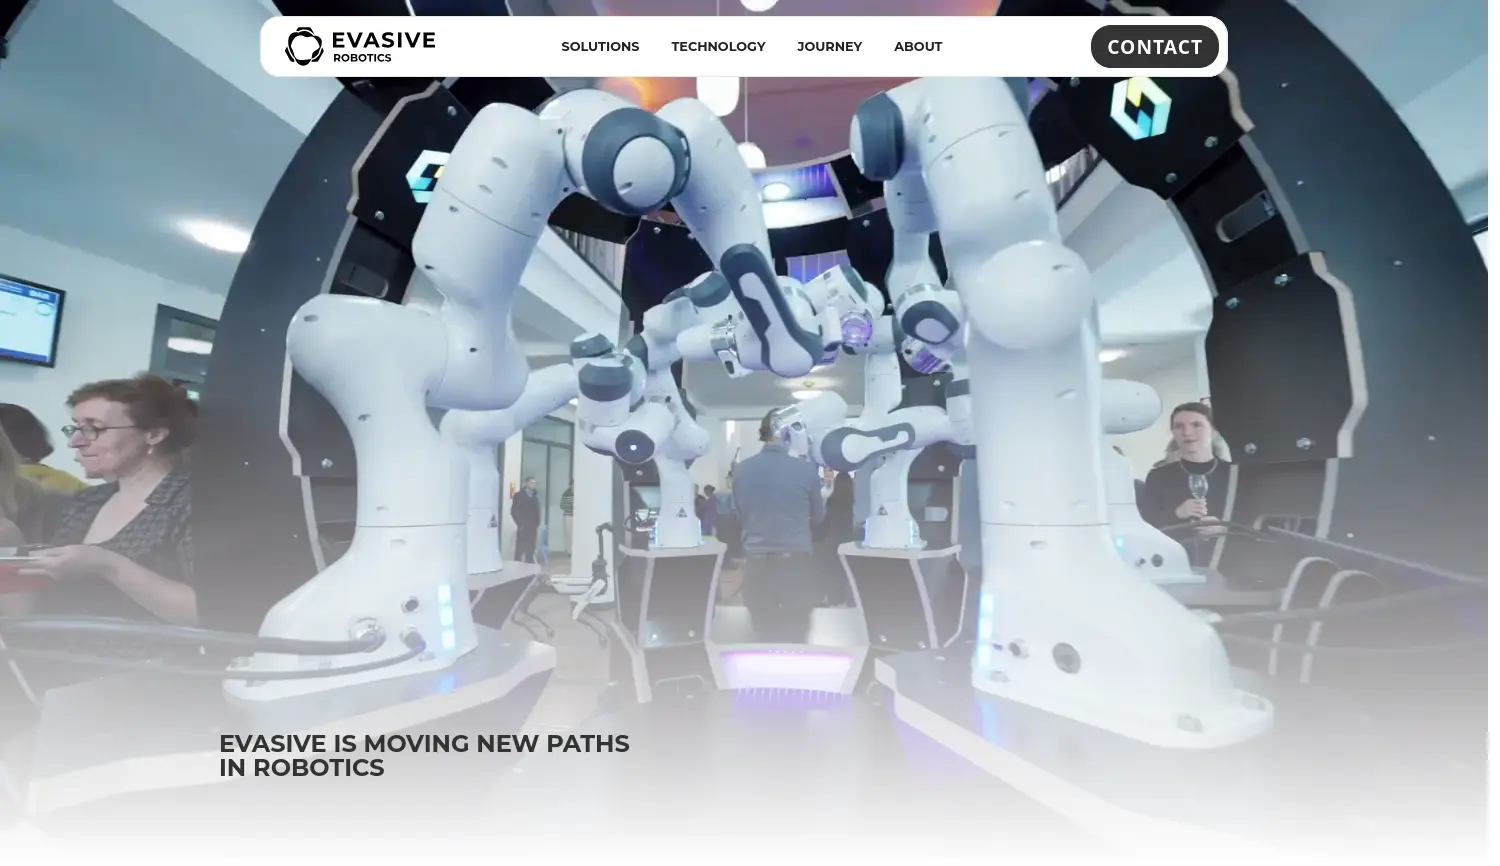Click the purple glowing panel at bottom center
This screenshot has height=866, width=1500.
(785, 667)
